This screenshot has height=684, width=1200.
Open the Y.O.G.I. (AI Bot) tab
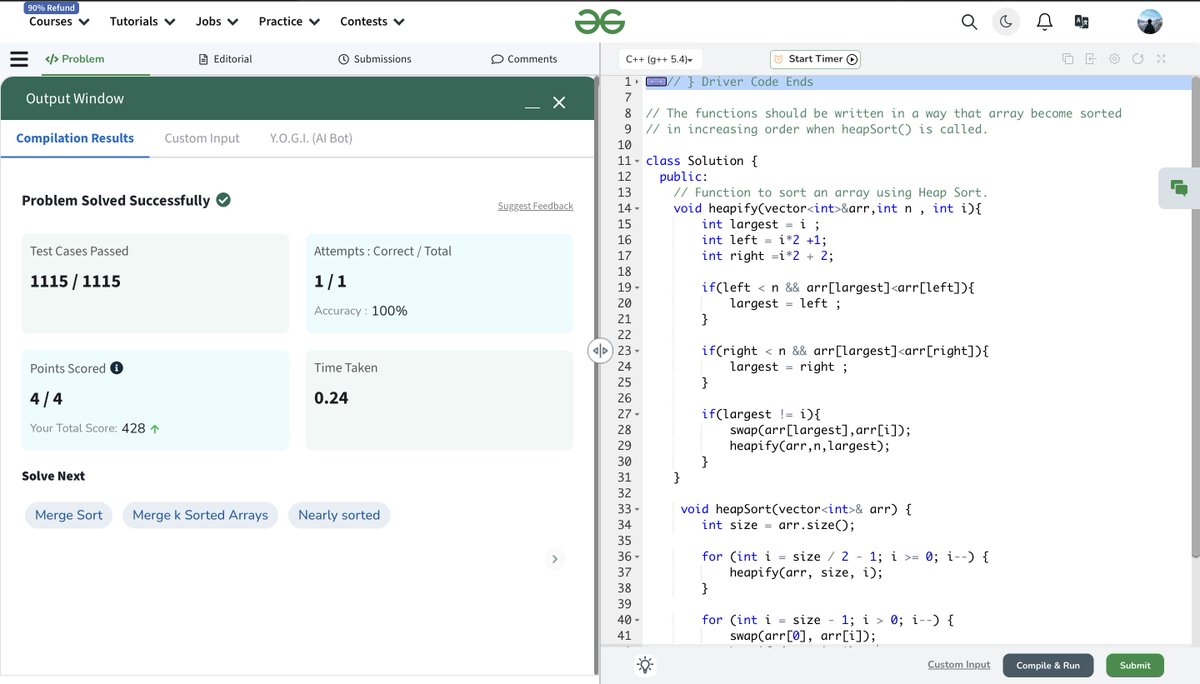311,138
